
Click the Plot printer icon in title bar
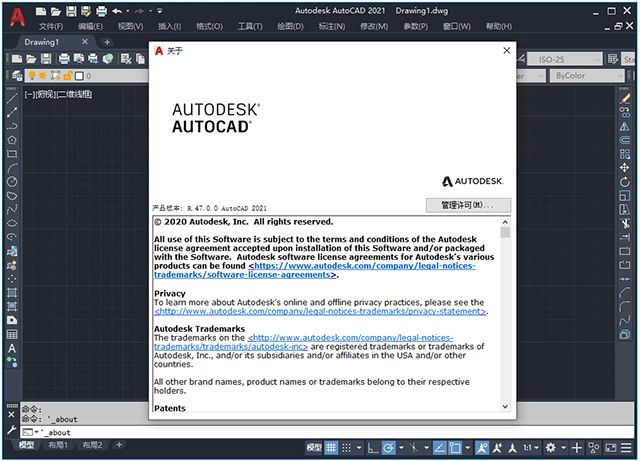click(x=101, y=11)
